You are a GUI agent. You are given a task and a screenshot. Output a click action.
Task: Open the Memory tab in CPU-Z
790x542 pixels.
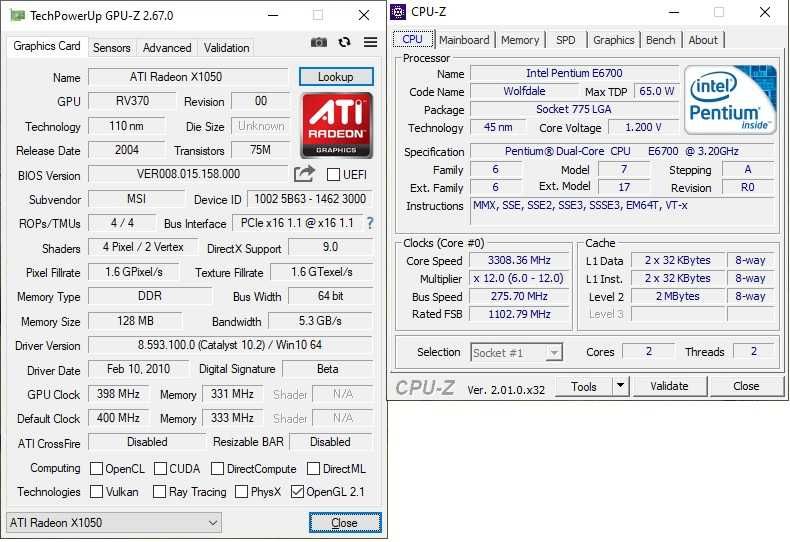point(520,40)
